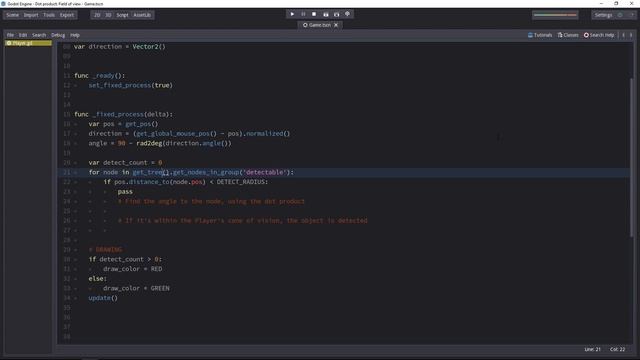Click 'draw_color = RED' line
The image size is (640, 360).
(x=132, y=269)
